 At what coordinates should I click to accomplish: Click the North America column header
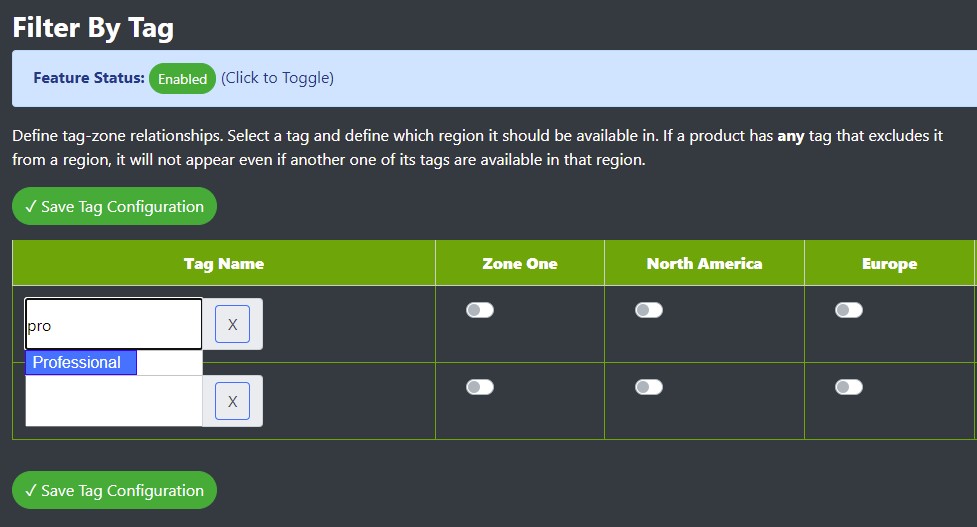coord(704,264)
